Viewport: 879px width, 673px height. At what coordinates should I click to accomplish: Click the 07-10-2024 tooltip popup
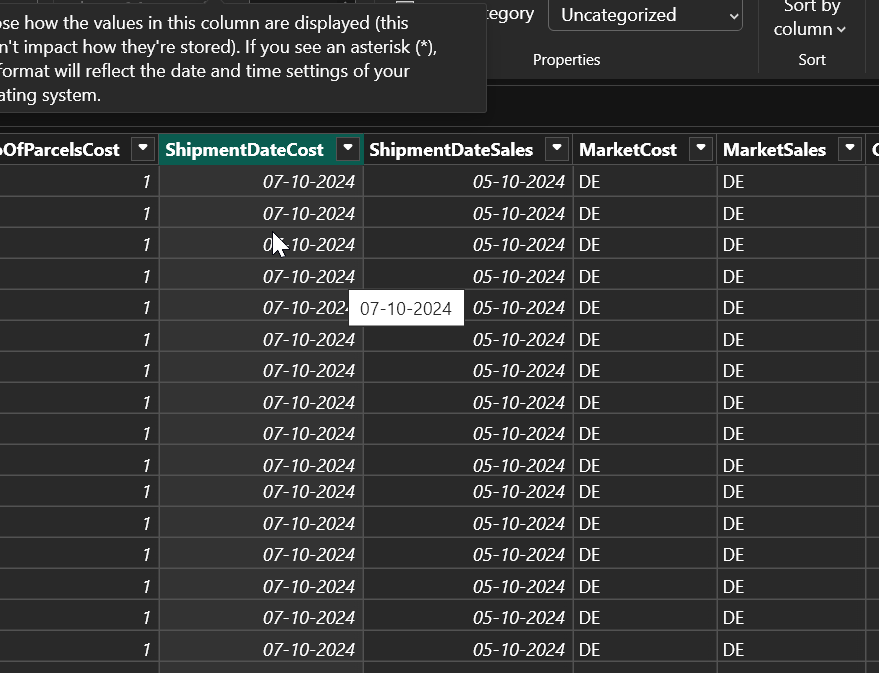coord(406,308)
